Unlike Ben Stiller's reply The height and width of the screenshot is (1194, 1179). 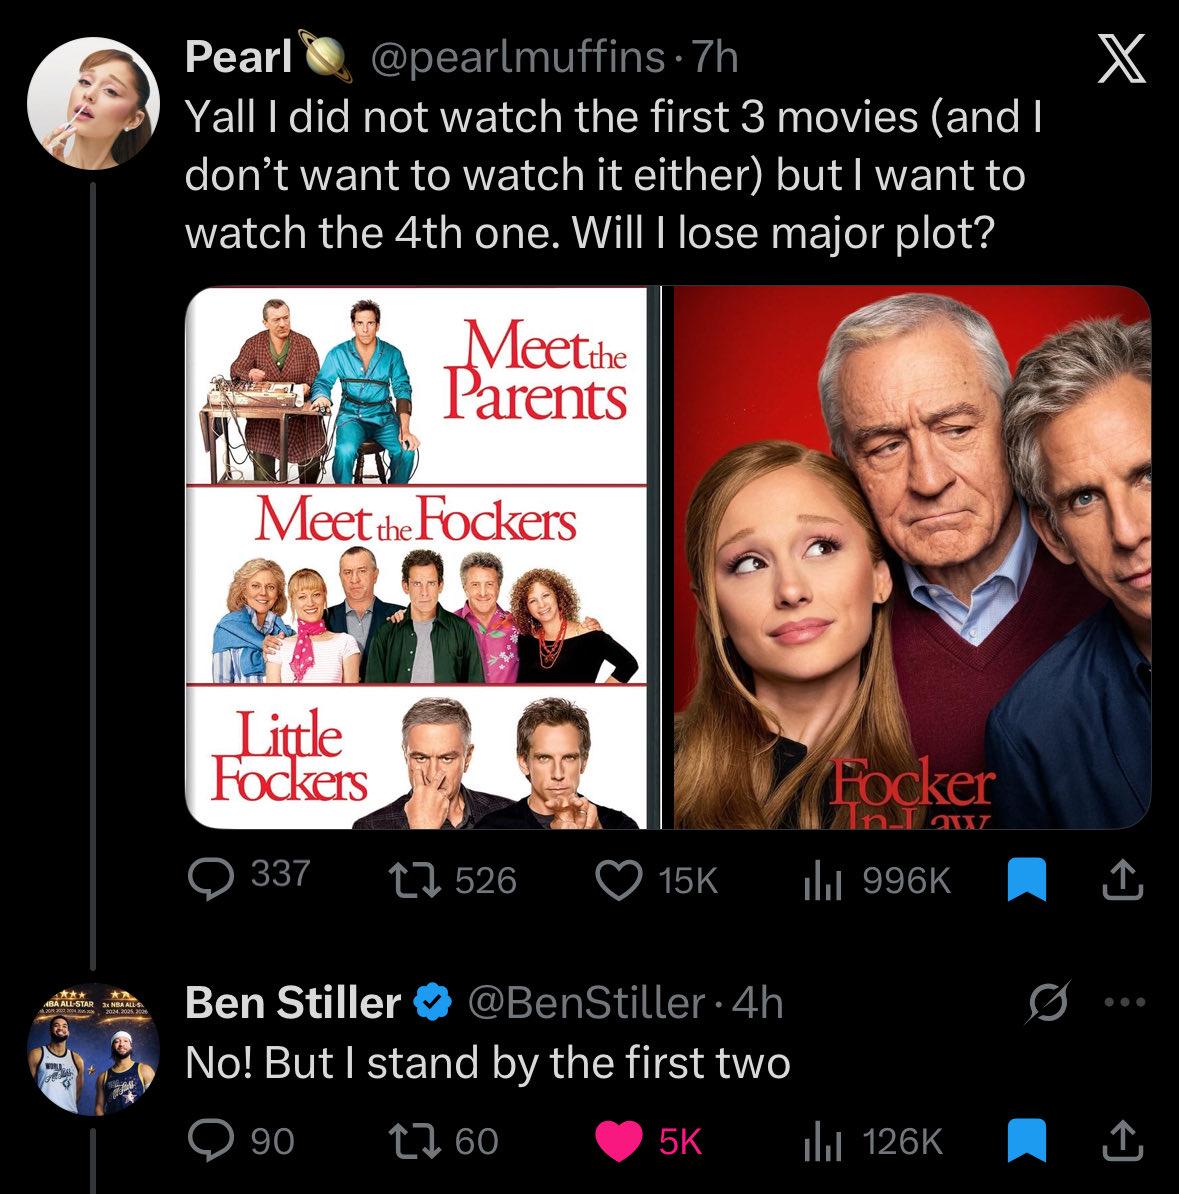[618, 1140]
